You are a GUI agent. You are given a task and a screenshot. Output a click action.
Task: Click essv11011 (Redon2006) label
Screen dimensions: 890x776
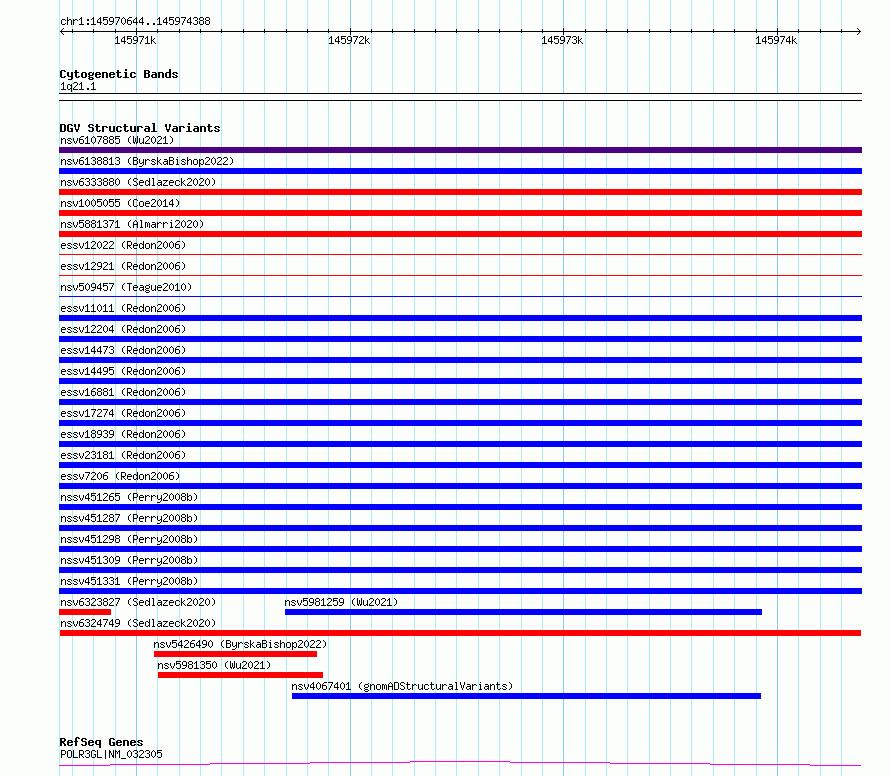tap(123, 308)
